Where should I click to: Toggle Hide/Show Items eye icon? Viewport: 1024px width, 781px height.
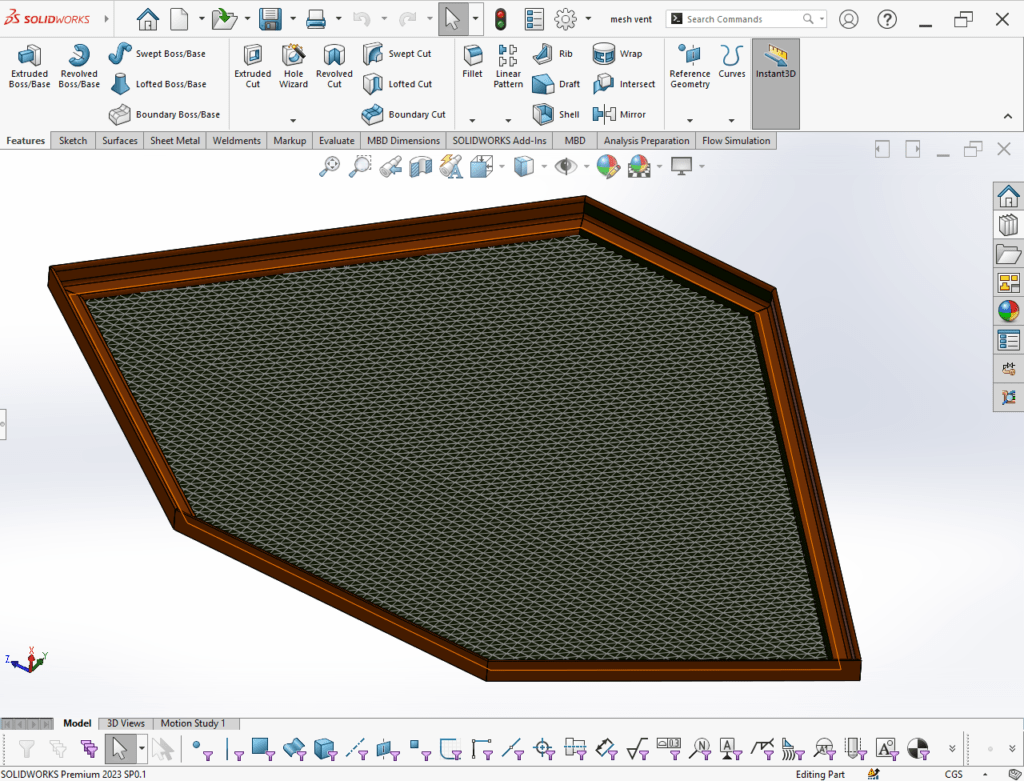(x=565, y=167)
